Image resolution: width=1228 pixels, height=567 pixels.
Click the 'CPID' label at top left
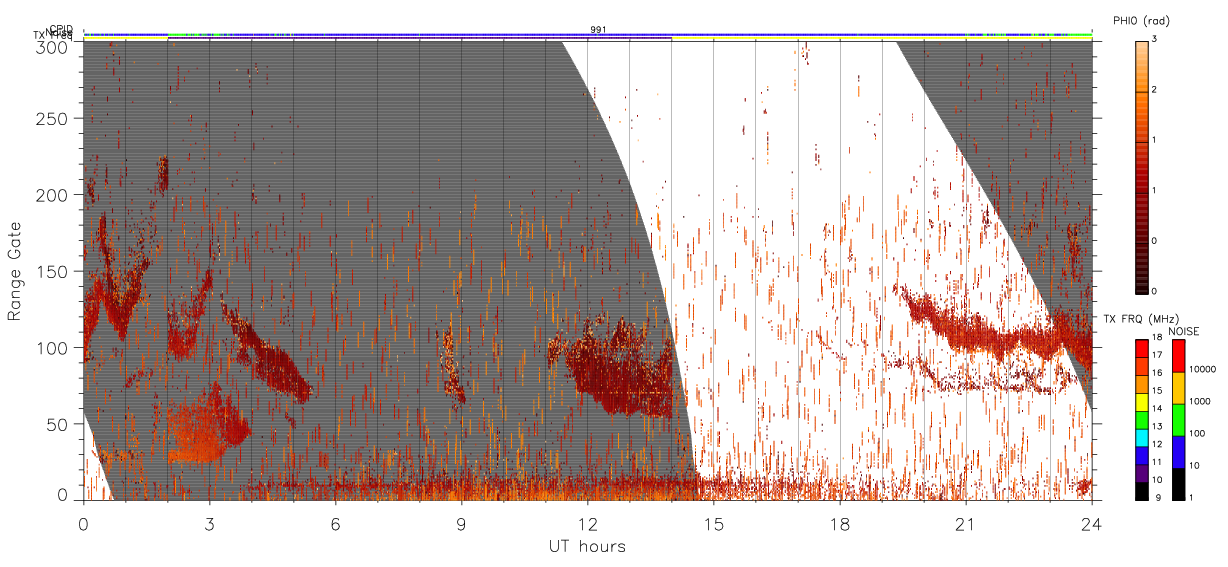[x=61, y=29]
